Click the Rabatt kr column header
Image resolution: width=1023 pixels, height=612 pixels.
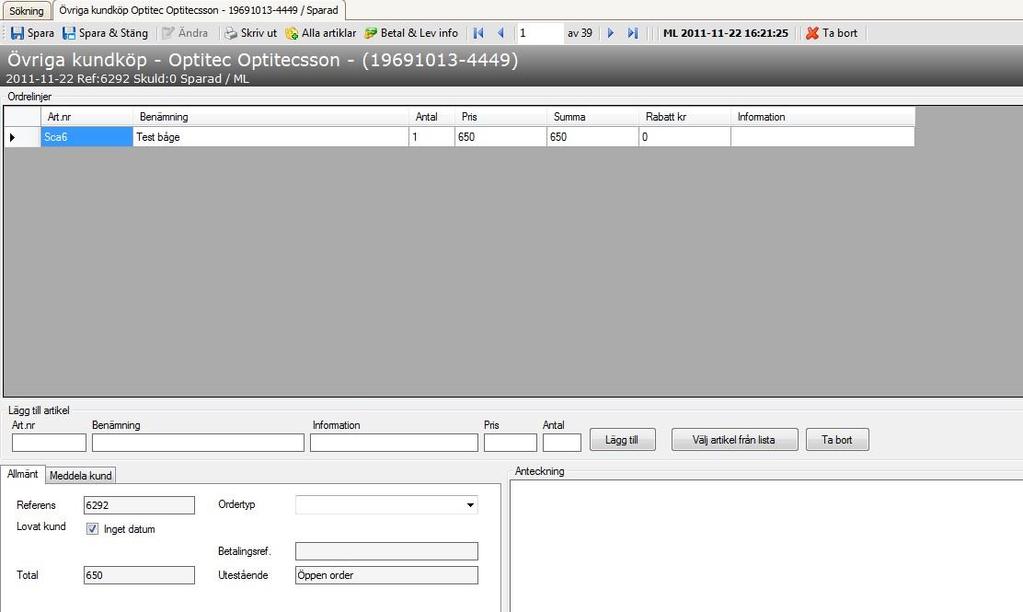[x=684, y=117]
